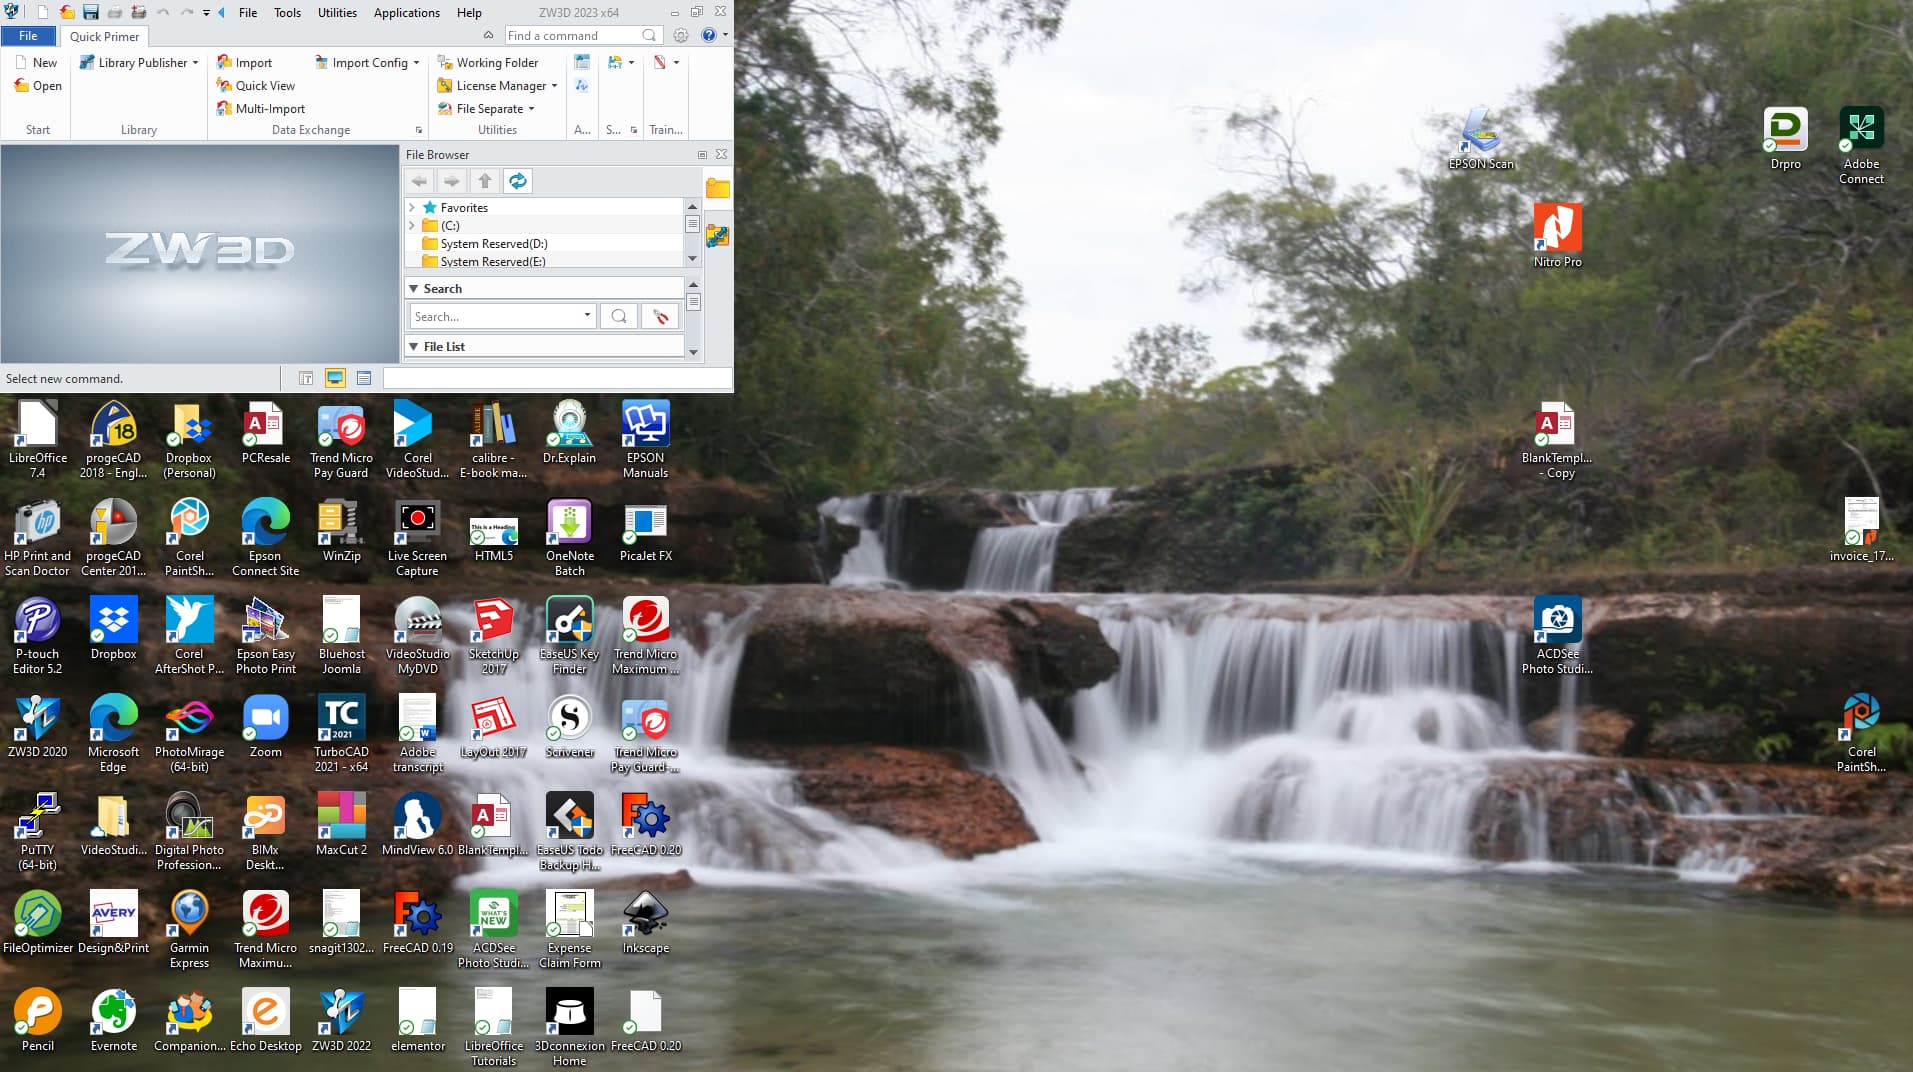Click the Working Folder tool
The image size is (1913, 1072).
click(x=488, y=63)
